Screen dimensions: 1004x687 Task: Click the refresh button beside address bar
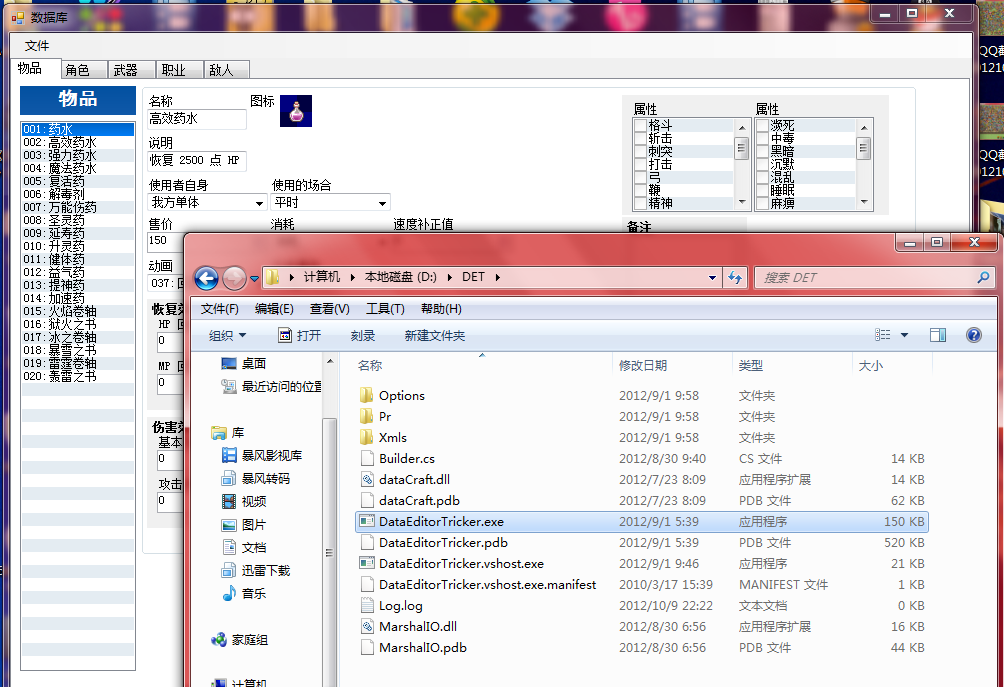click(735, 277)
